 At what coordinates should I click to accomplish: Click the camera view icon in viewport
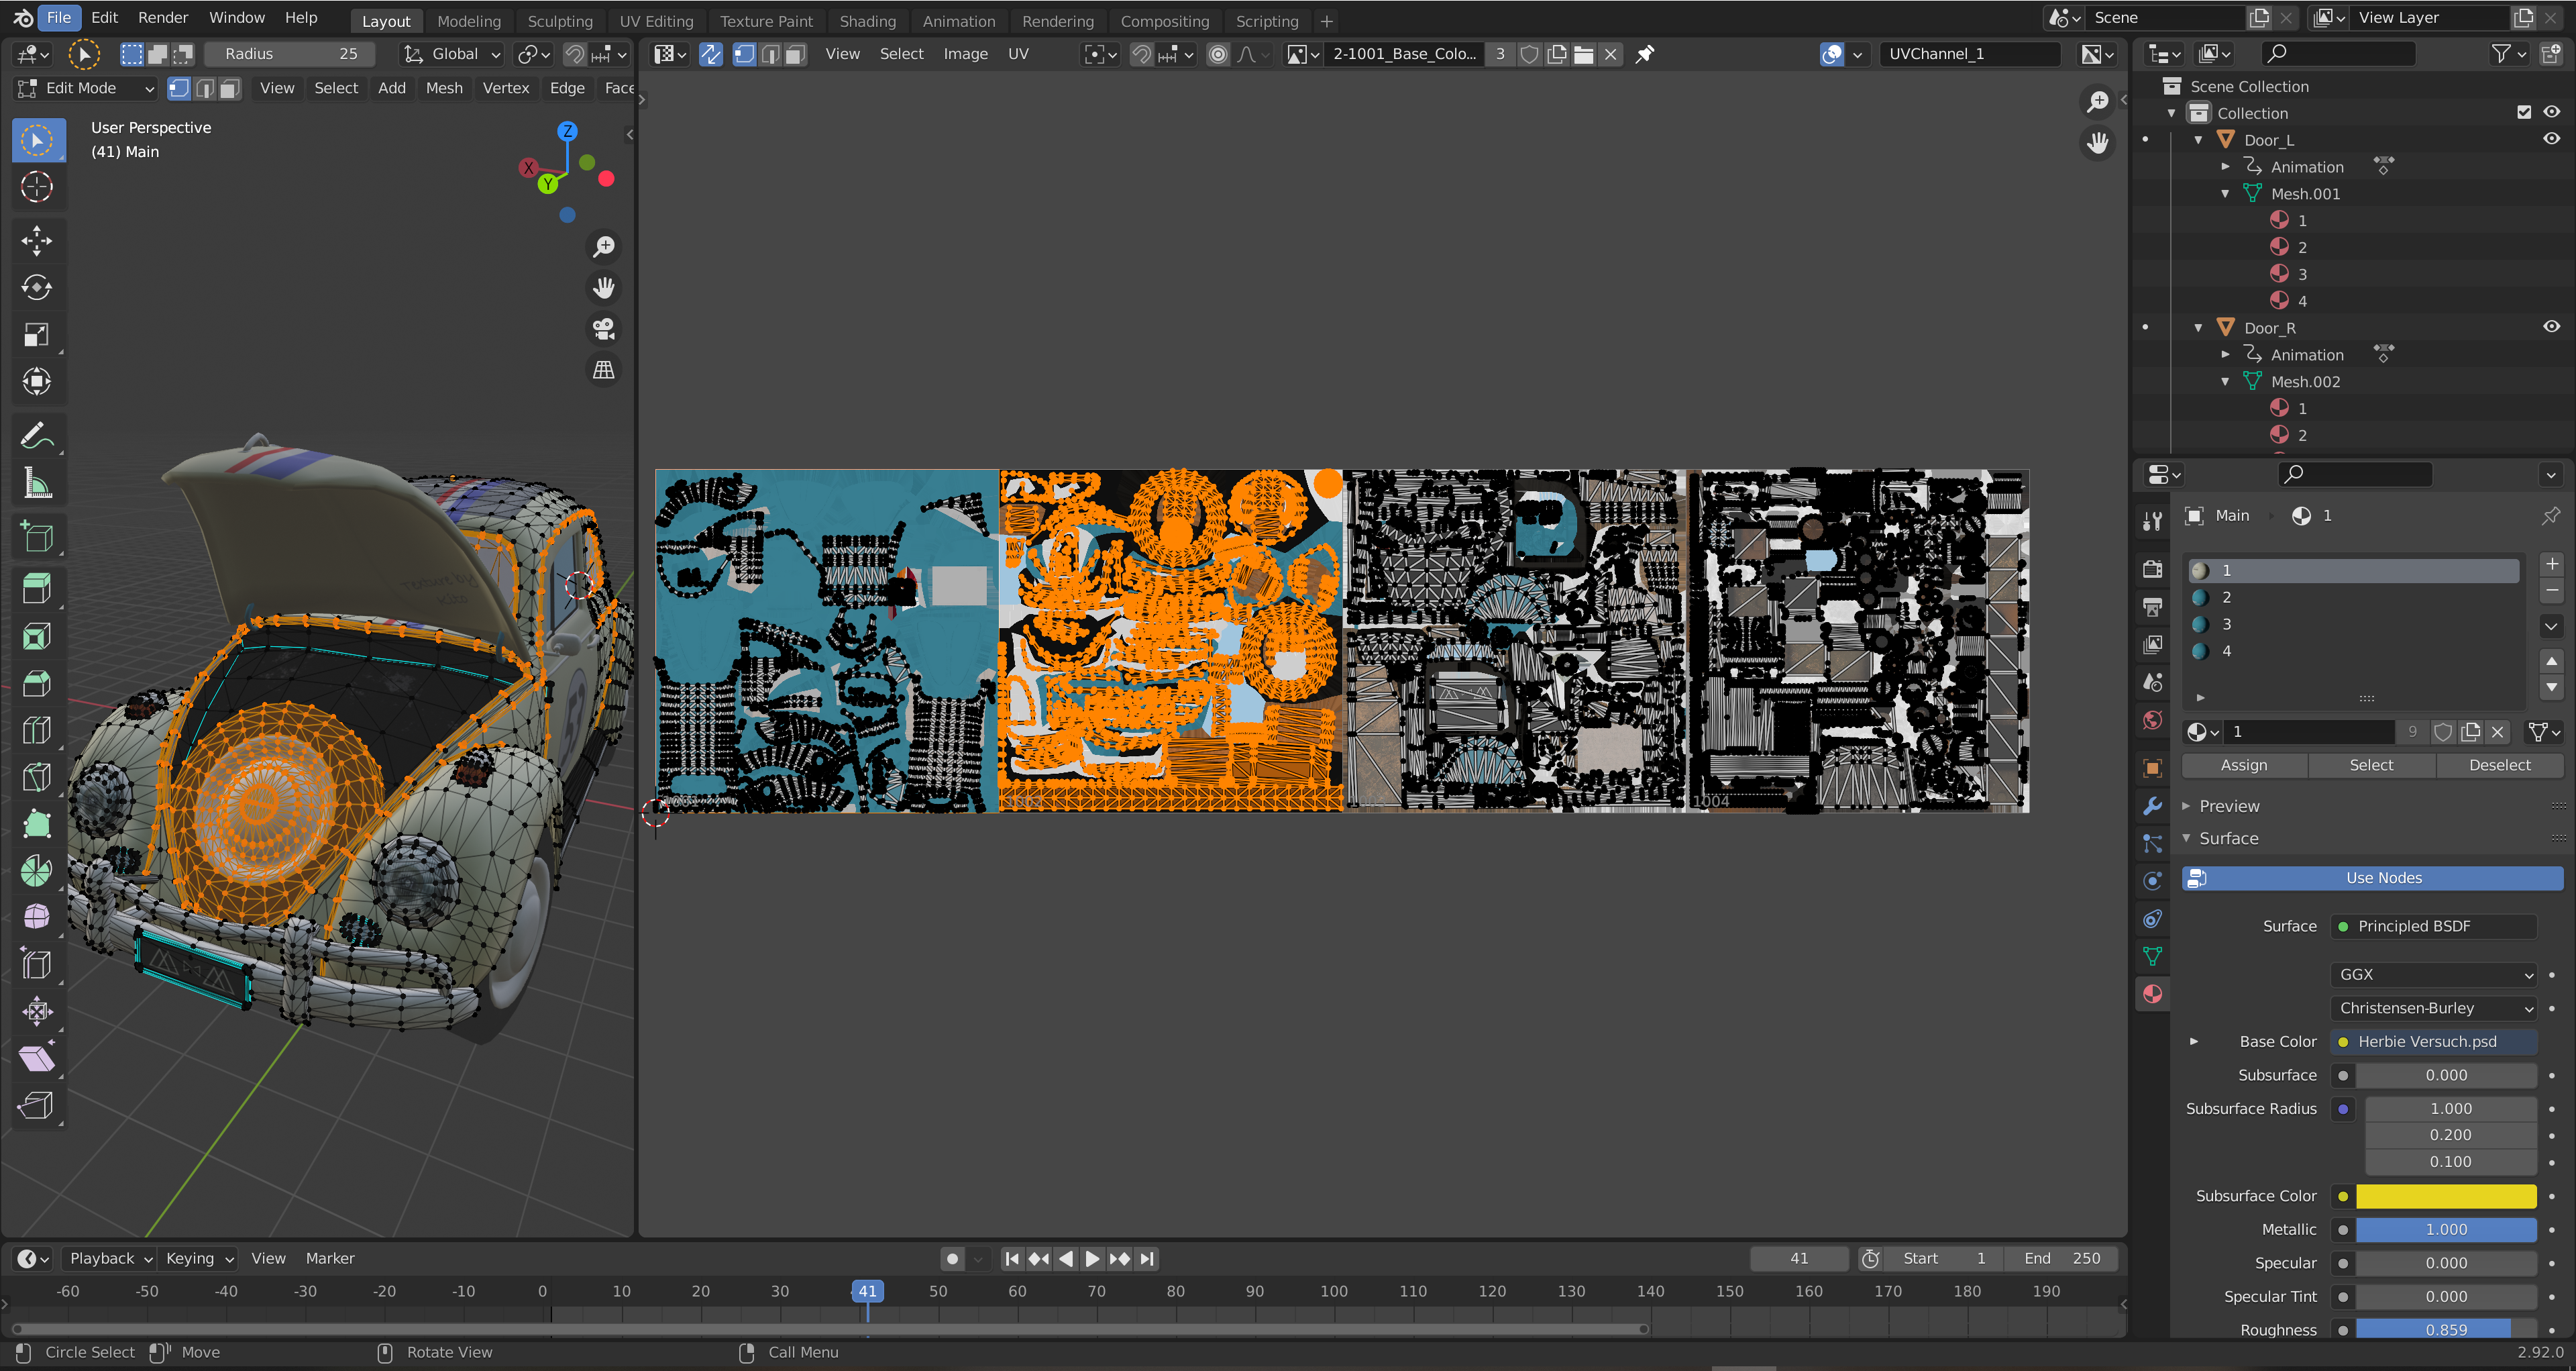pos(604,329)
